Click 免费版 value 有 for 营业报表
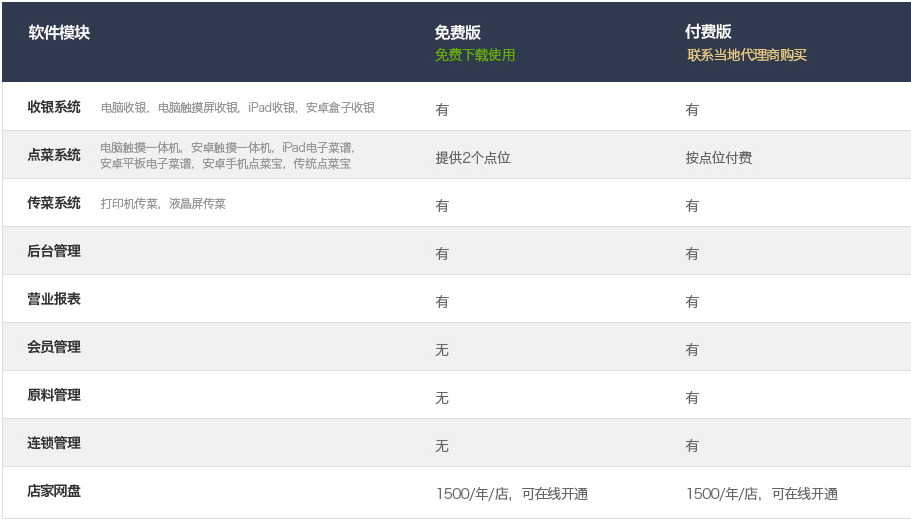 [442, 302]
